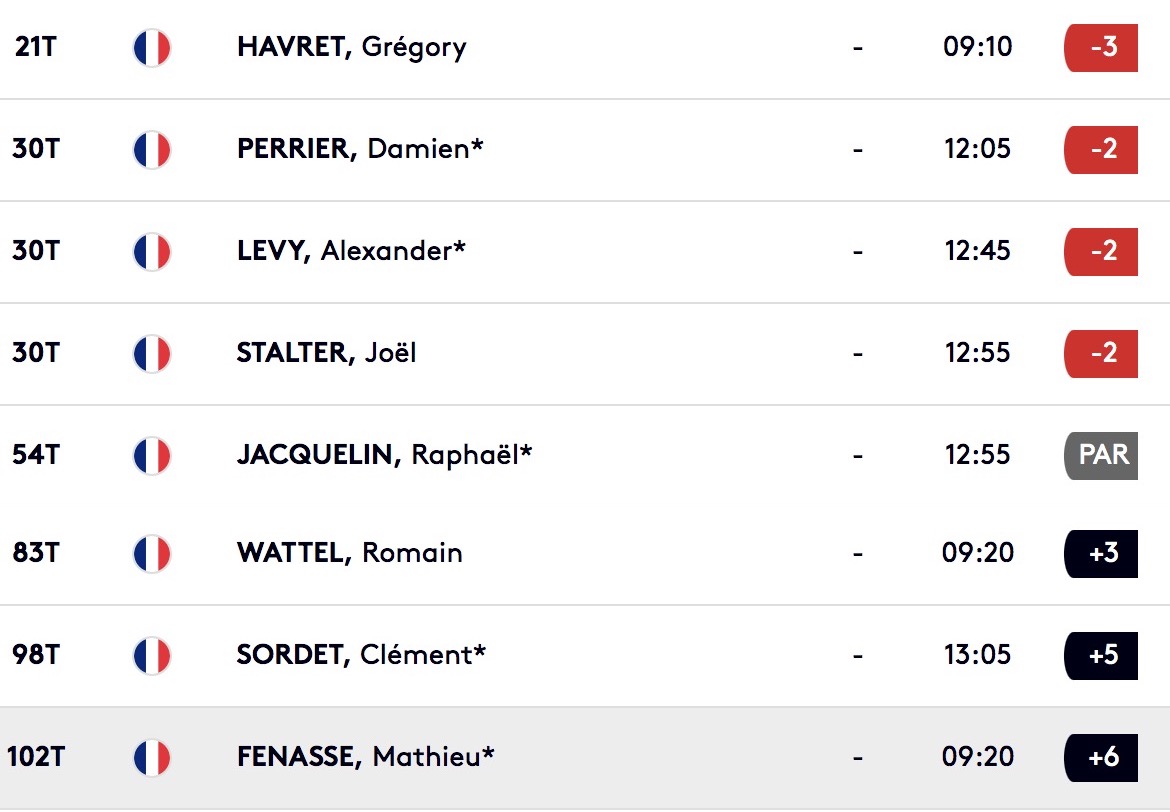Click the French flag beside HAVRET, Grégory

pos(152,48)
